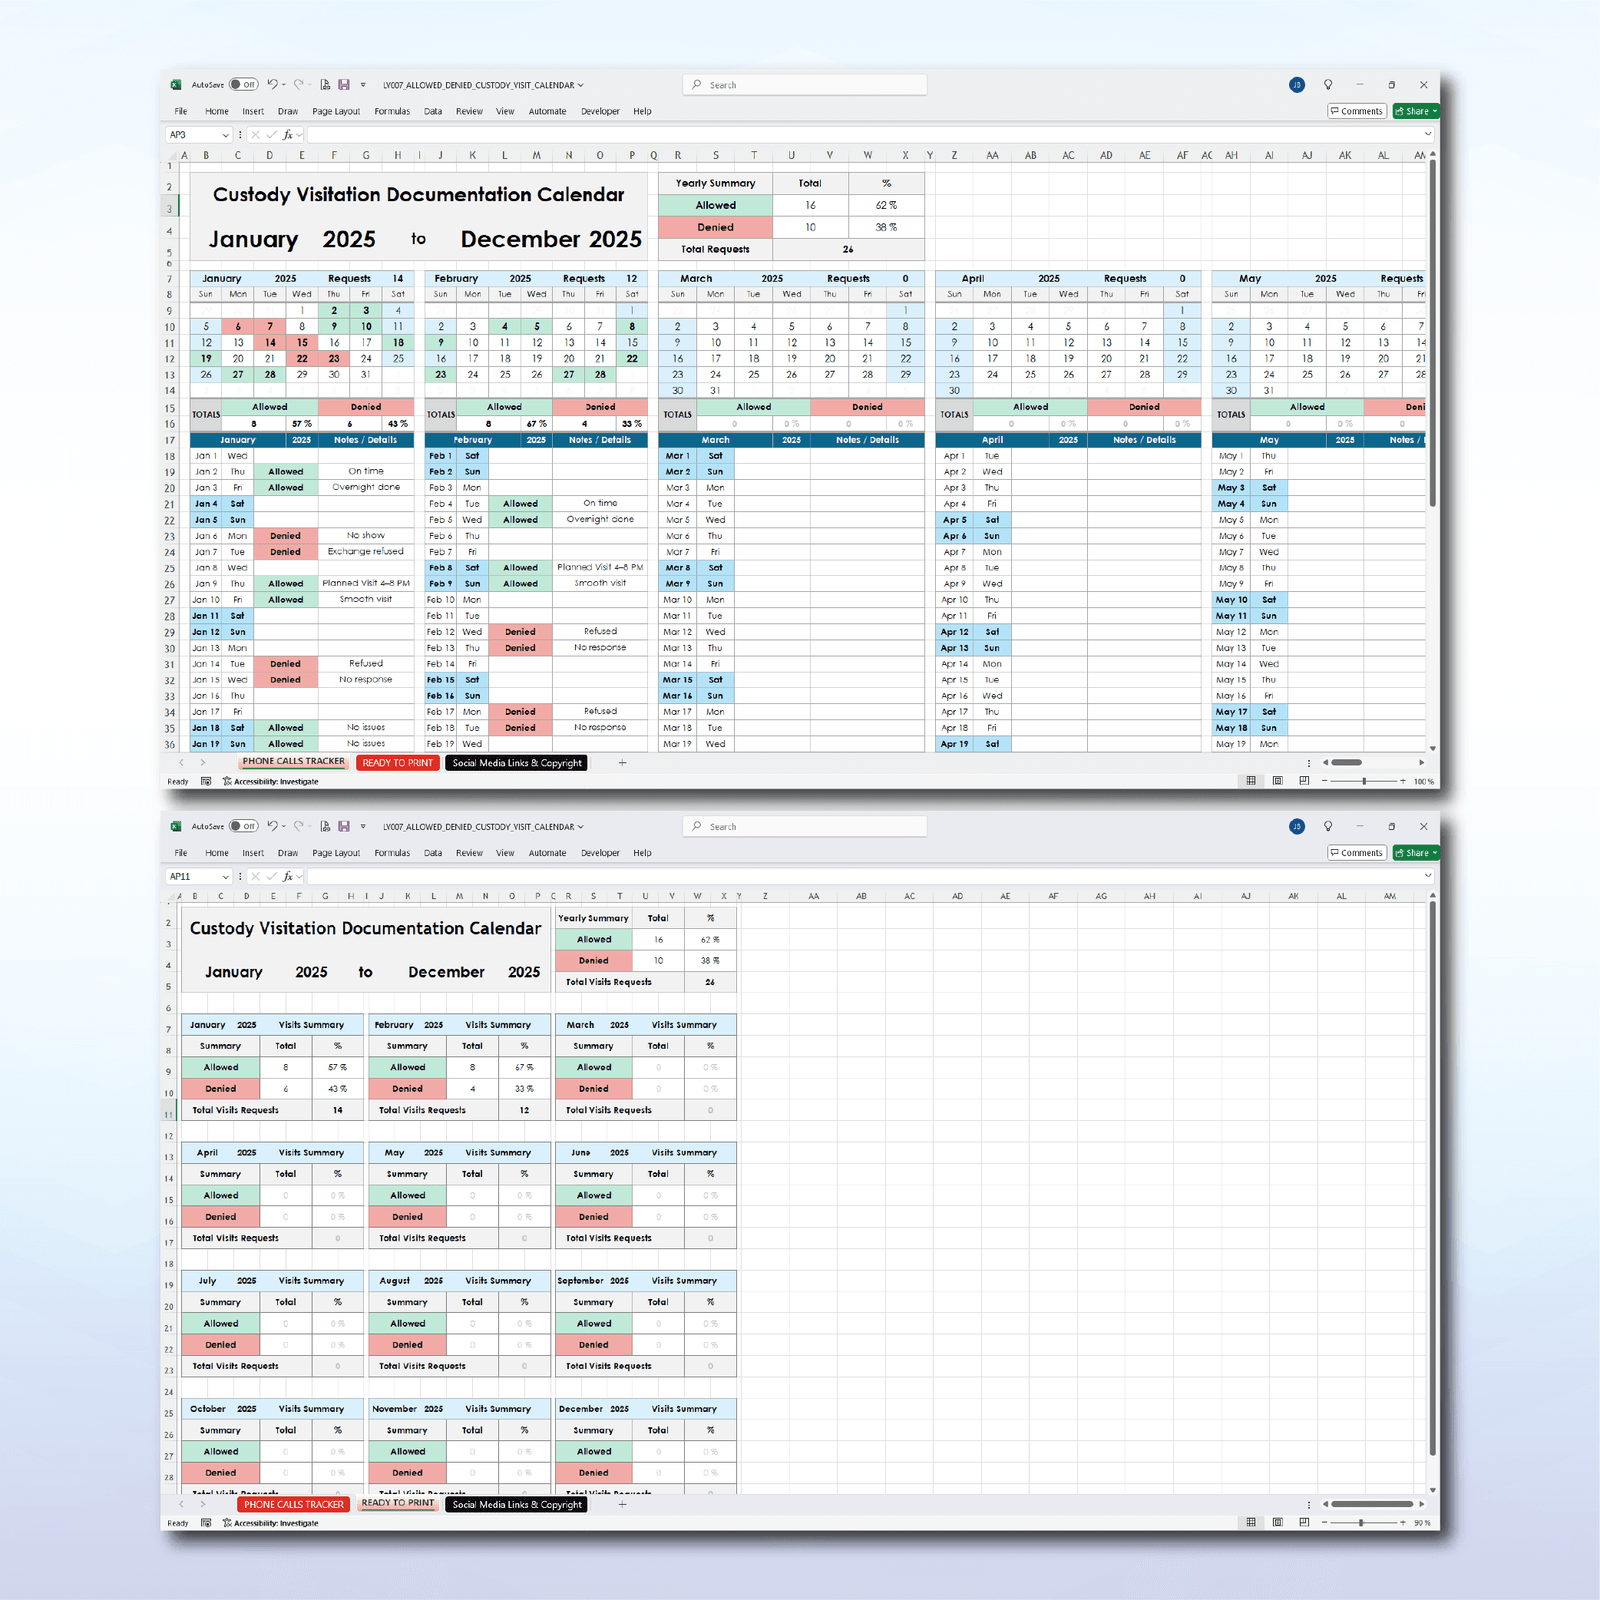
Task: Click the Comments button in the top window
Action: pos(1357,112)
